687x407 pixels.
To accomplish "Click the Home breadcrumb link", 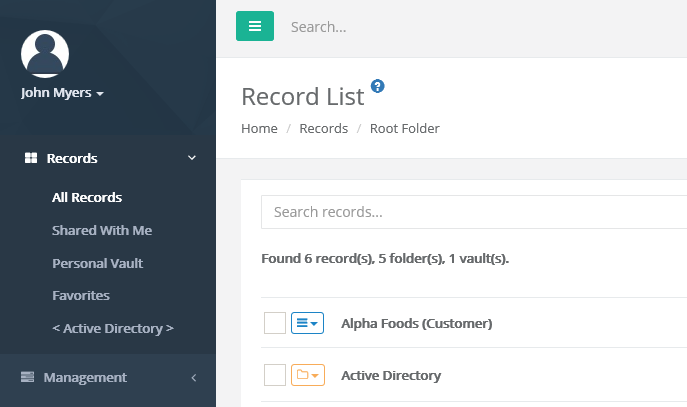I will click(x=259, y=128).
